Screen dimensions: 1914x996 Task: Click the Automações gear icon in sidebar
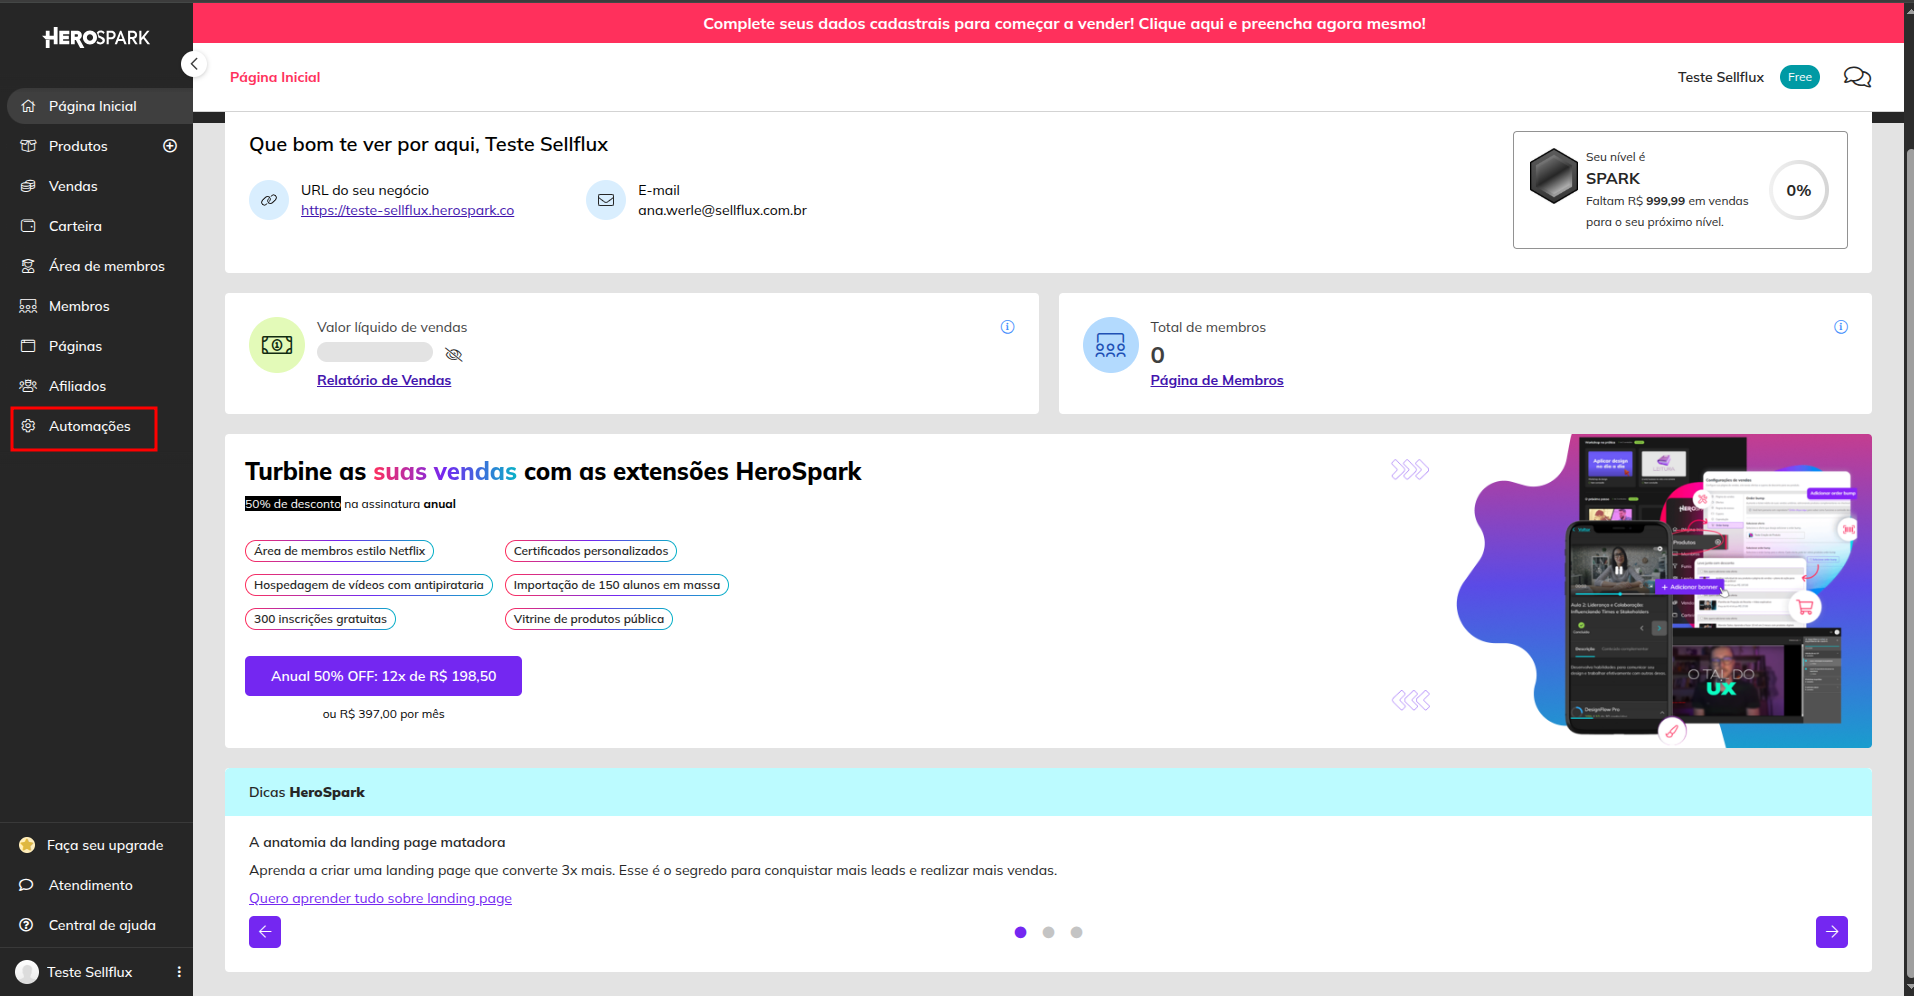(28, 426)
